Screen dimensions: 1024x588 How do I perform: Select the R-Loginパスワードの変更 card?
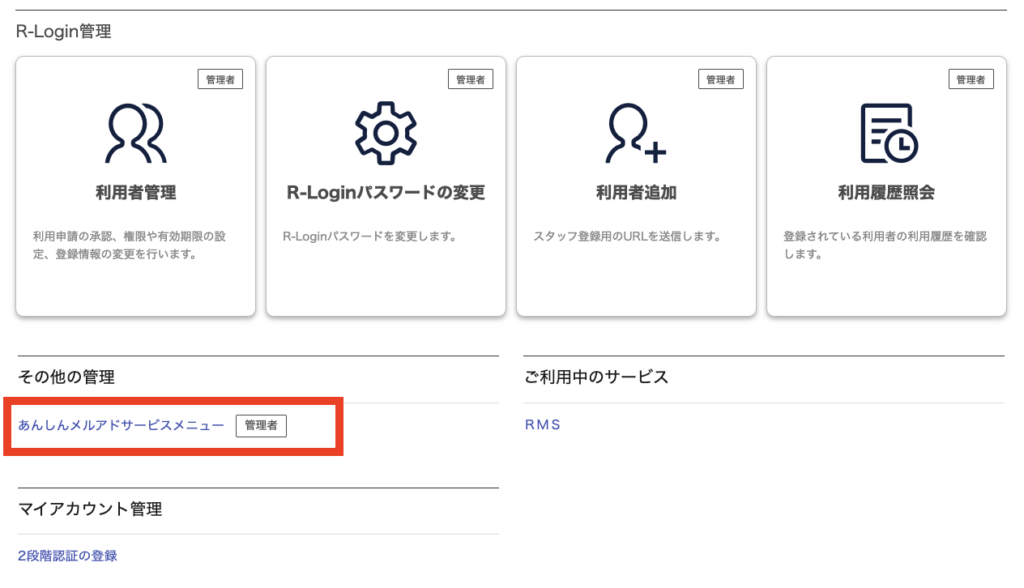(x=385, y=185)
